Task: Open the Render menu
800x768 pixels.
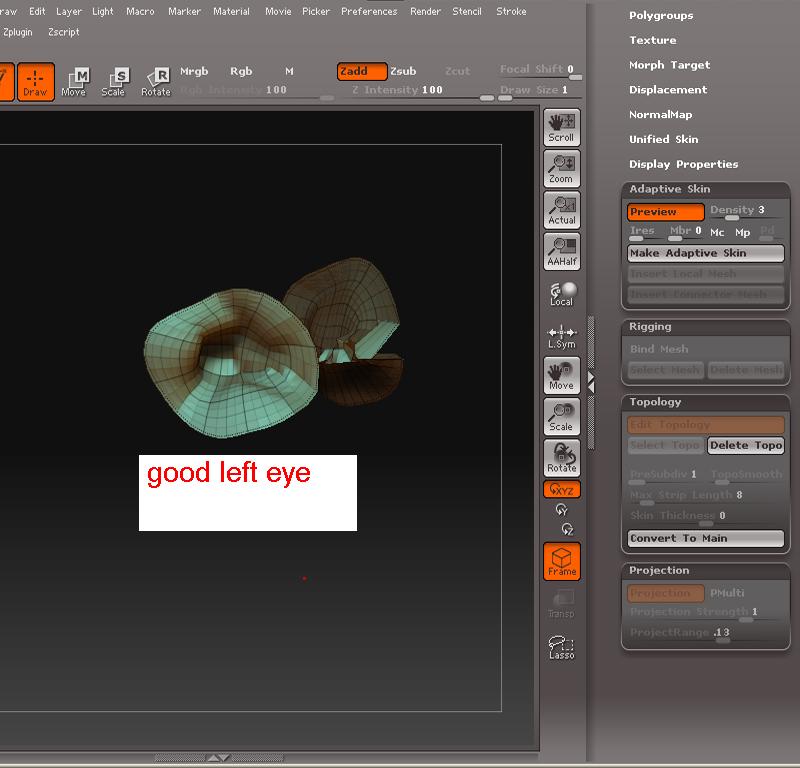Action: 425,12
